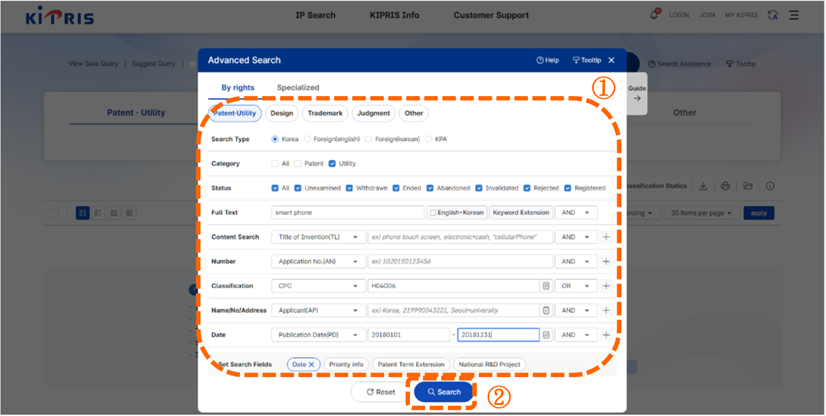Enable the Patent category checkbox
Viewport: 826px width, 416px height.
(x=299, y=163)
